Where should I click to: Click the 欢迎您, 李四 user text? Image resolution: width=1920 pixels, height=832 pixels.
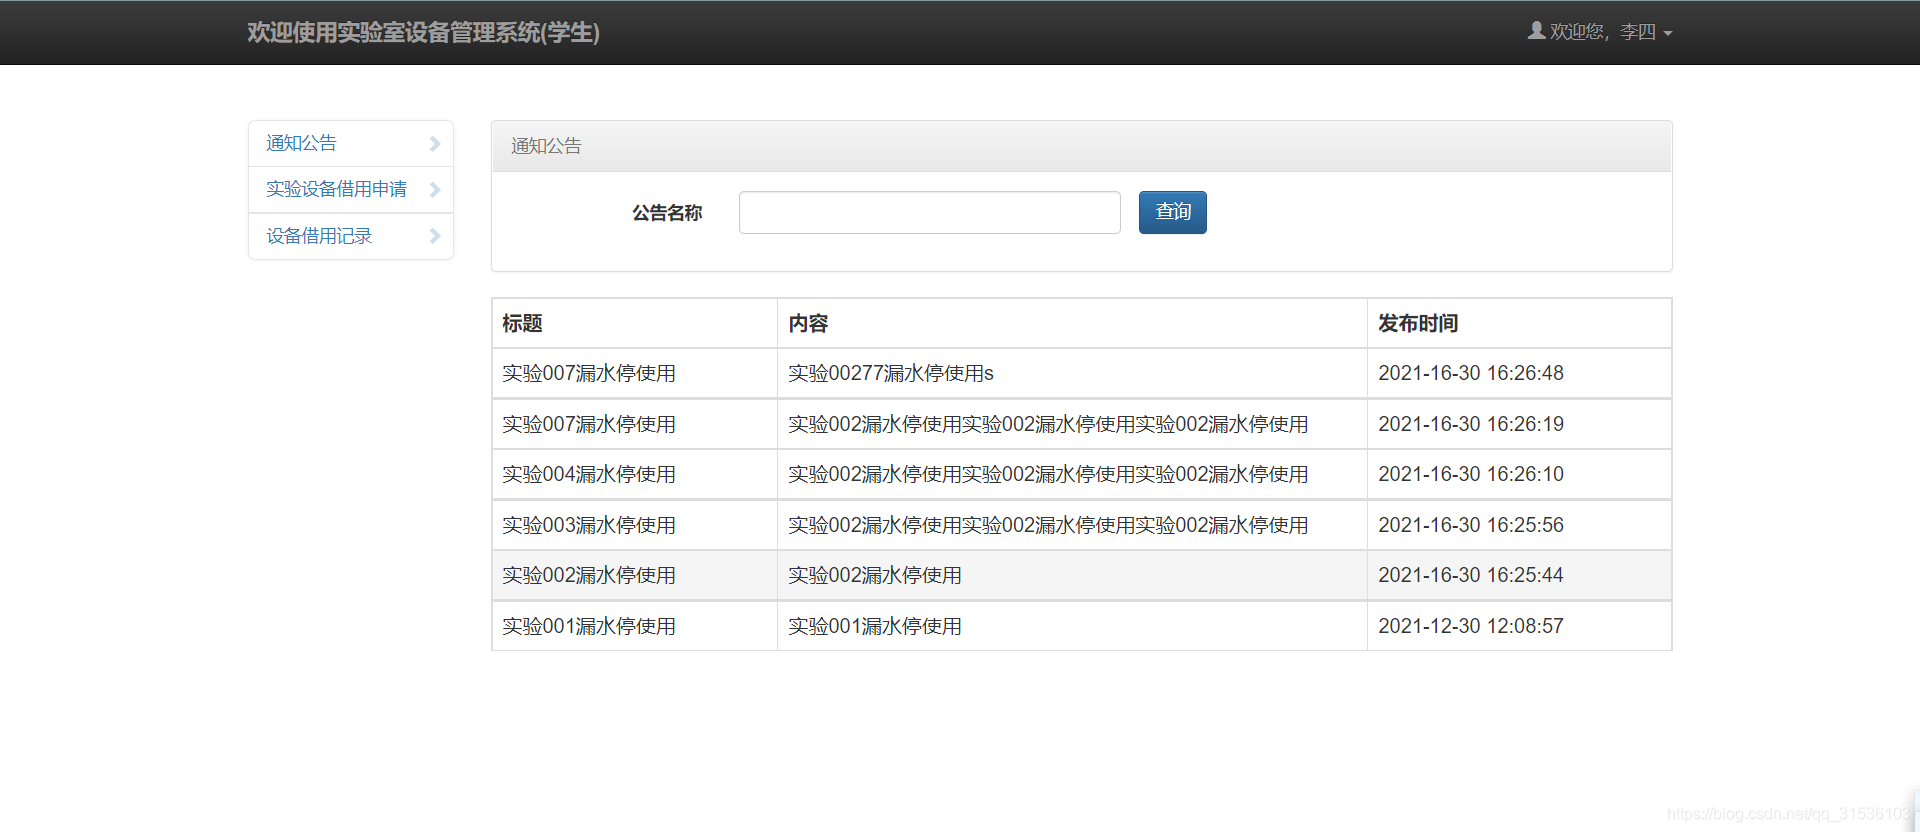1602,32
